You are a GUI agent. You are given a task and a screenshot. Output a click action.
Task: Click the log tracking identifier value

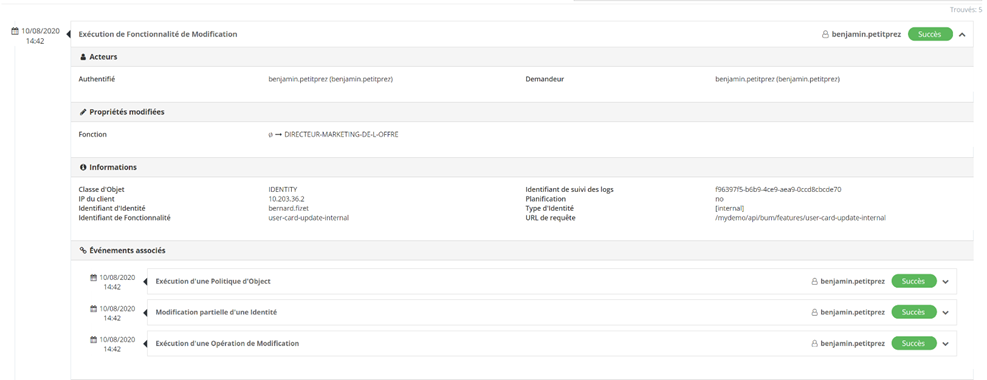pyautogui.click(x=779, y=189)
